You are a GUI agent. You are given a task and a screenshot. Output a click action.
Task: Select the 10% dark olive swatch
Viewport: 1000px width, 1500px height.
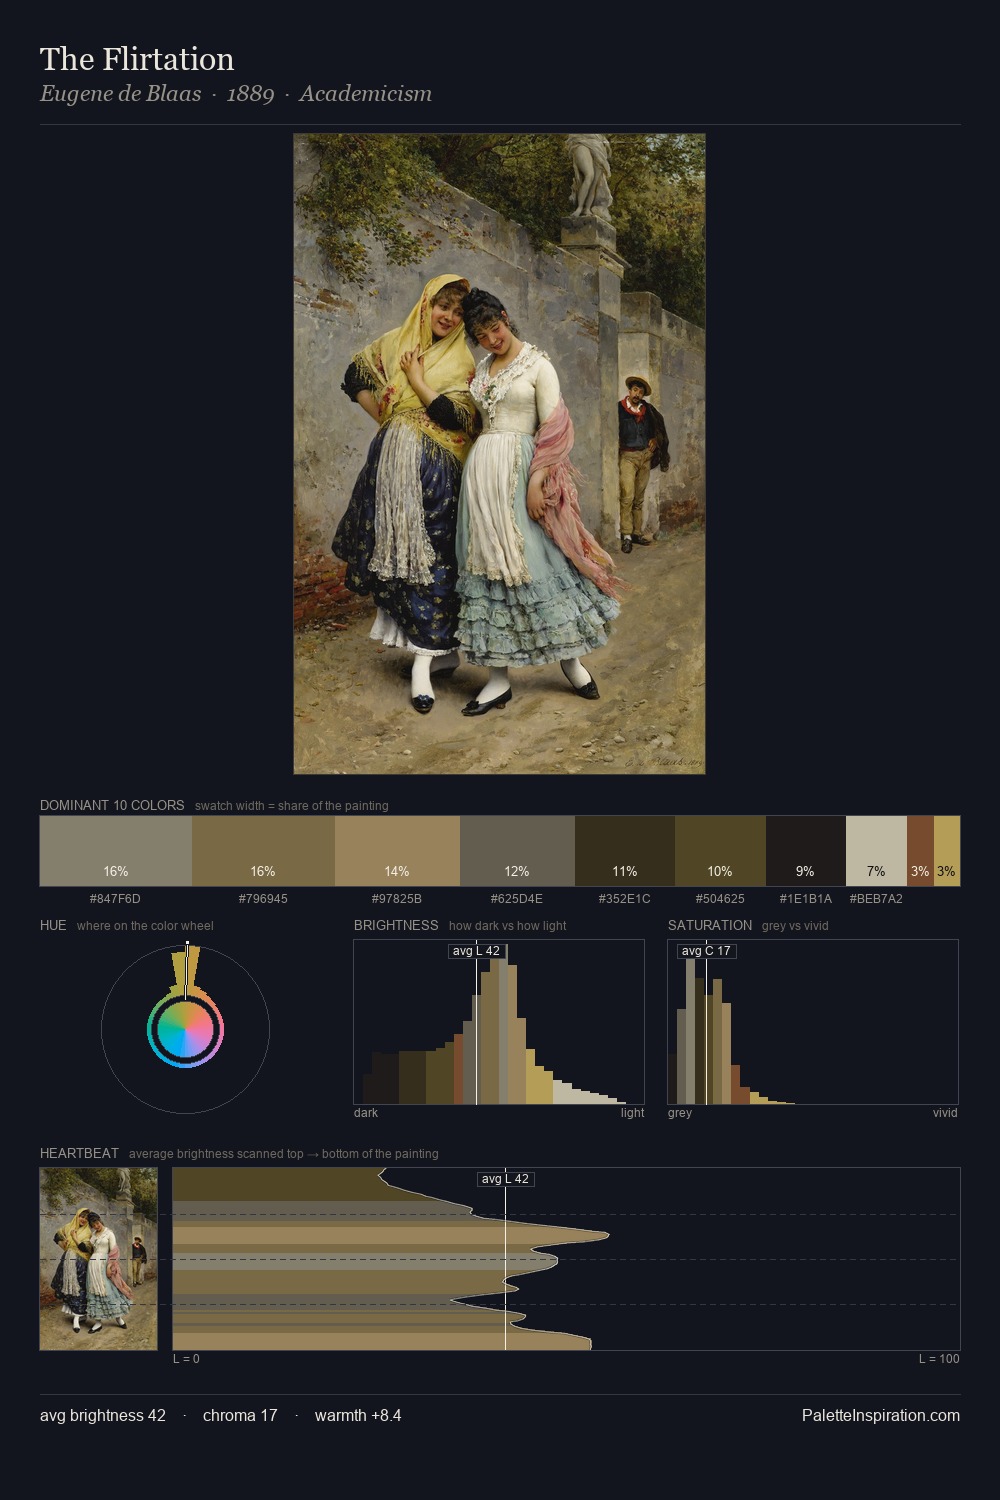click(720, 851)
